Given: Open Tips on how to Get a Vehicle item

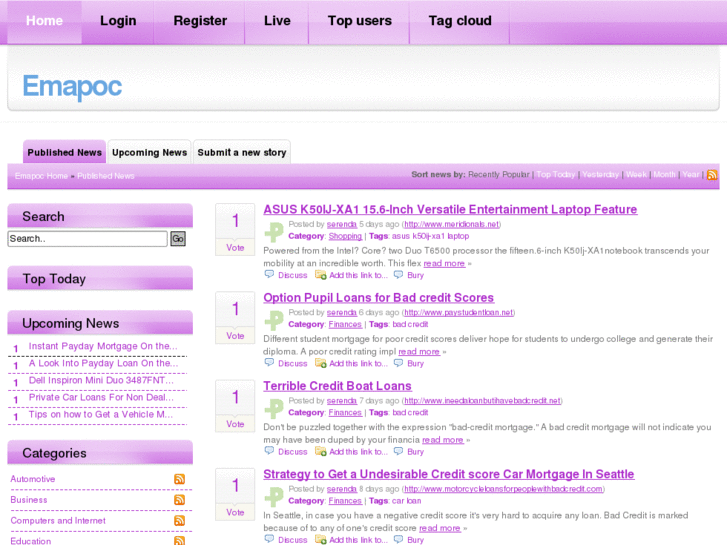Looking at the screenshot, I should [x=101, y=414].
